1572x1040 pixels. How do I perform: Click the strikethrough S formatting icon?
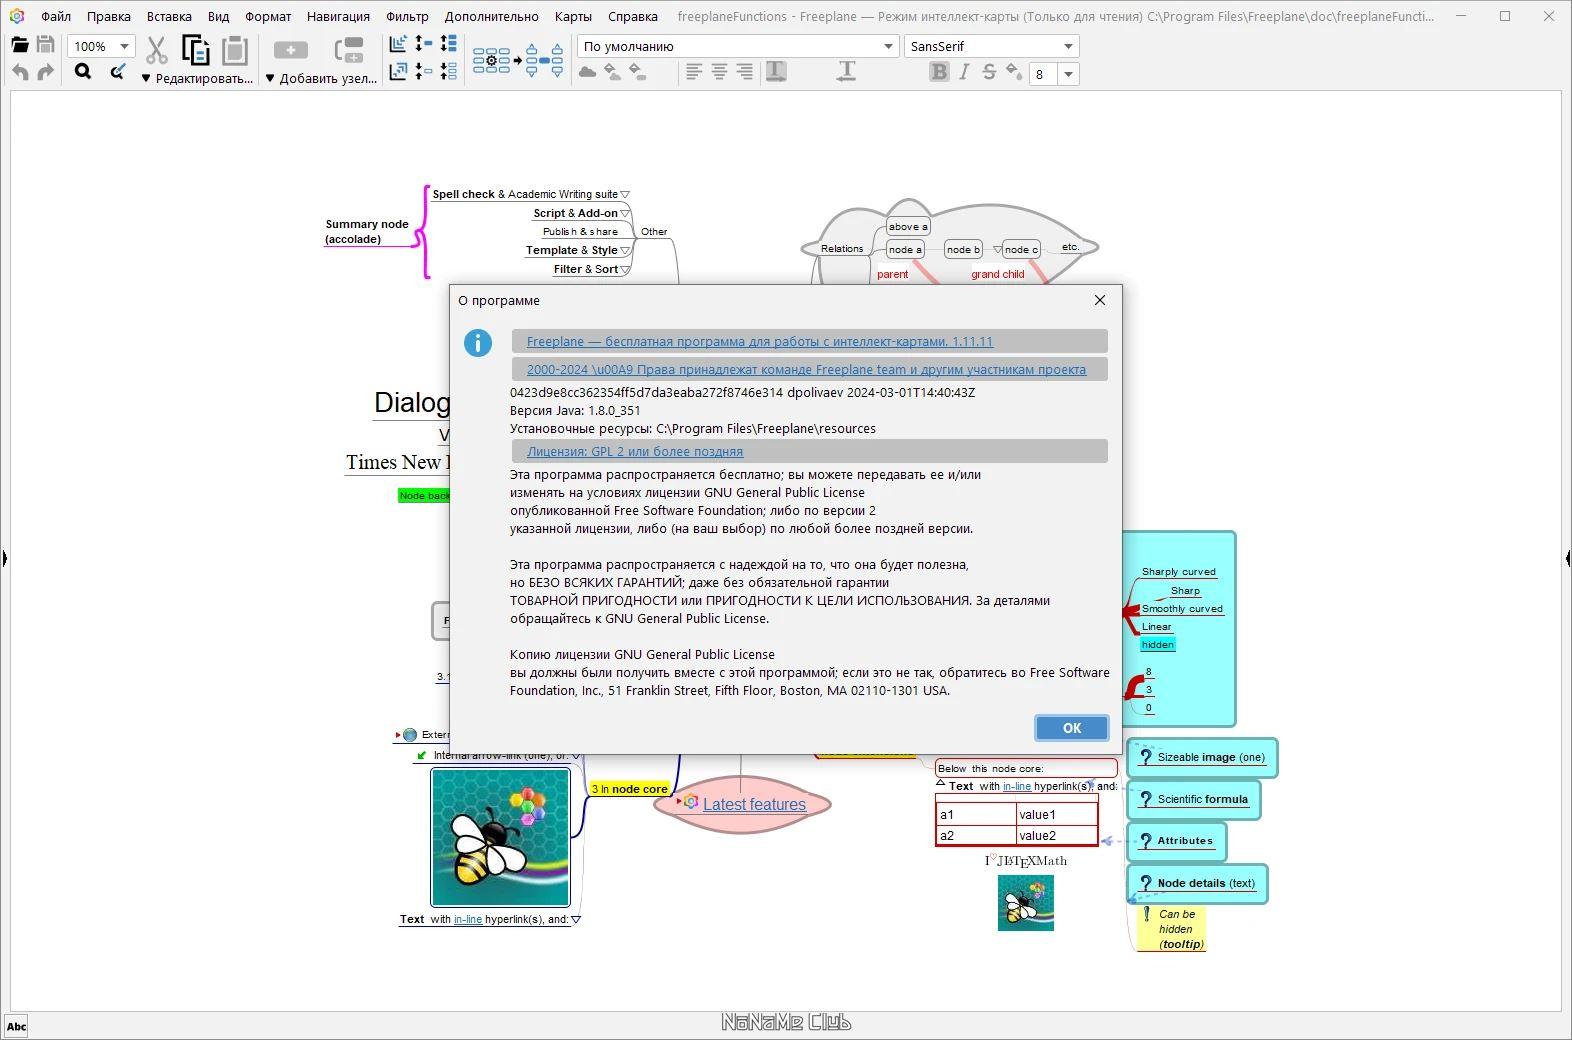click(989, 72)
